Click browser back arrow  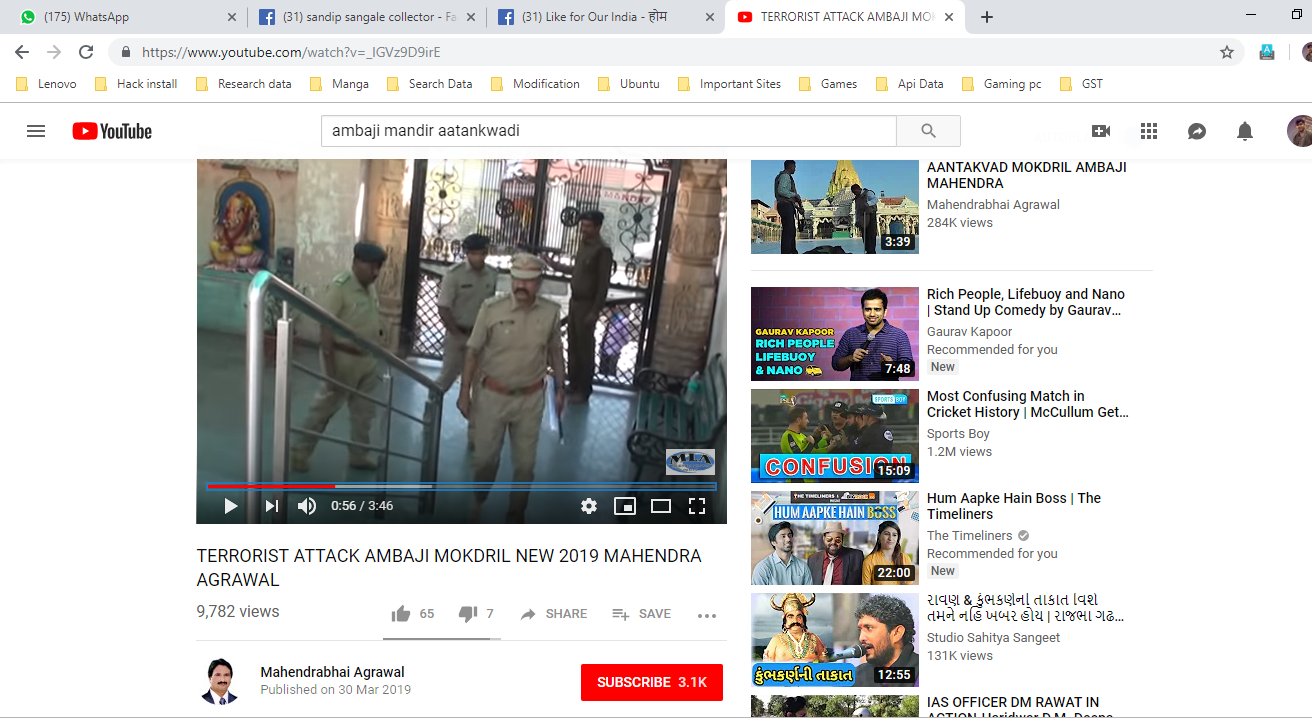click(22, 52)
